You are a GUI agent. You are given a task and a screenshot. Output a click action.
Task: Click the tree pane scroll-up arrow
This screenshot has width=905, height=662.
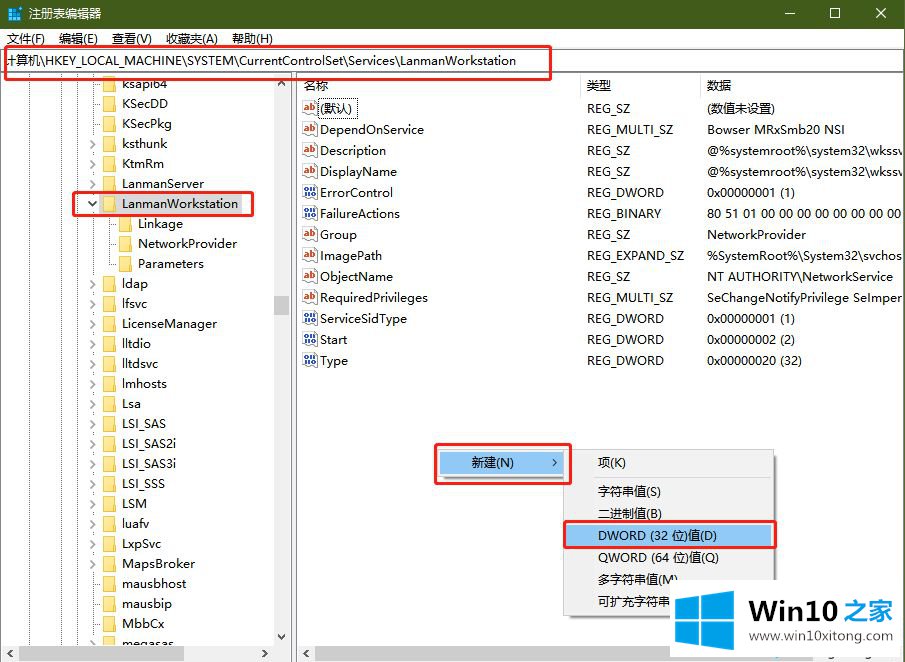pos(281,84)
